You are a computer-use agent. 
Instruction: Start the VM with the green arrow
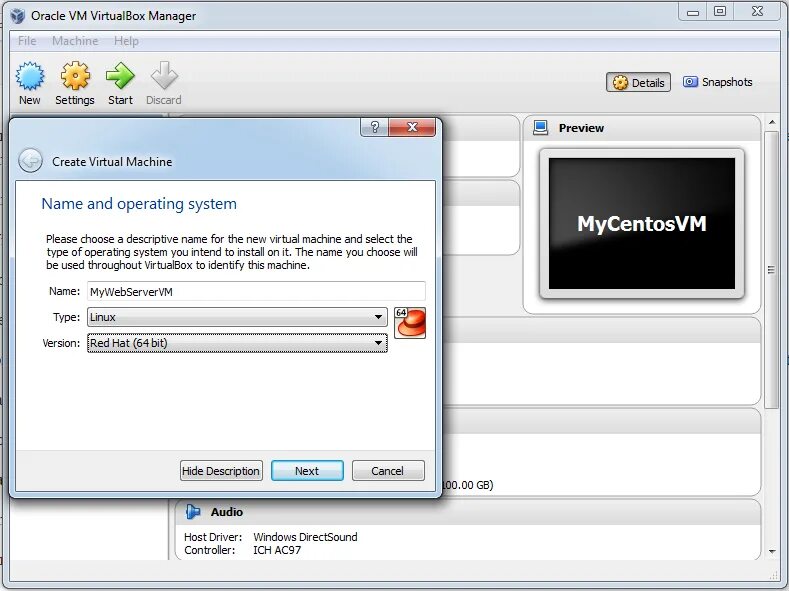click(x=120, y=83)
